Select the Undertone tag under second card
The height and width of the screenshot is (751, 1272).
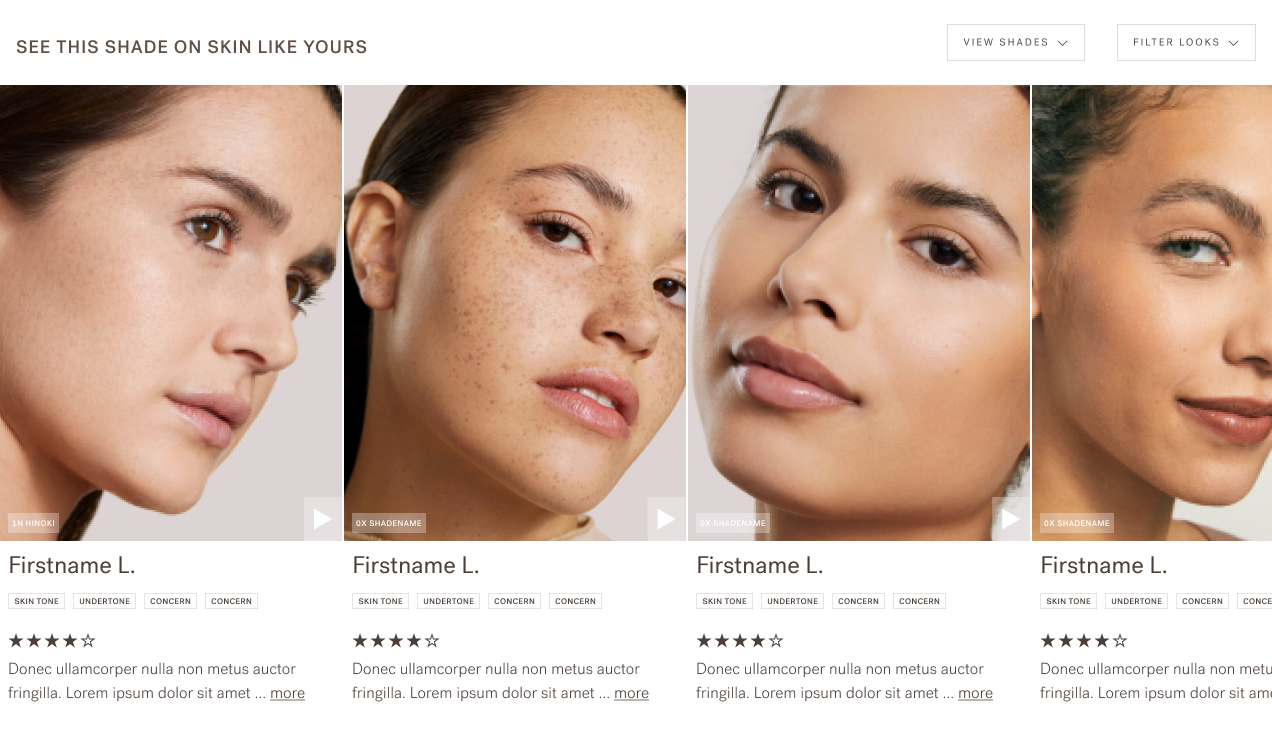point(448,601)
